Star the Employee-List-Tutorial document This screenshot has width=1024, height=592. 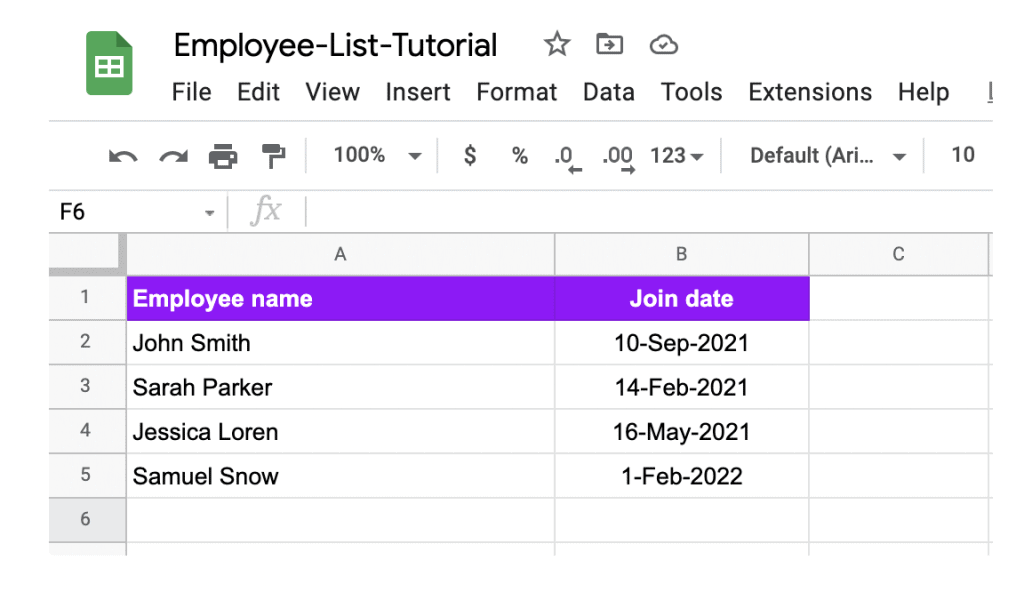556,44
